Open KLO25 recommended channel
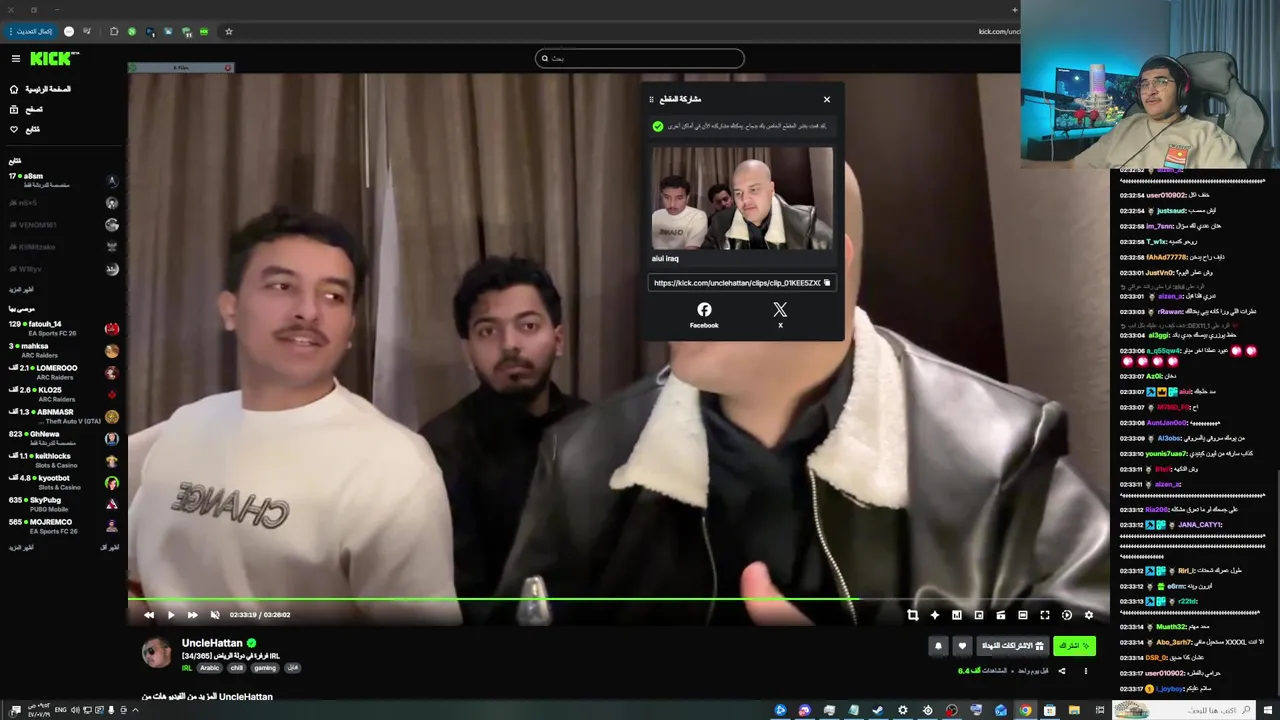The height and width of the screenshot is (720, 1280). click(x=64, y=394)
